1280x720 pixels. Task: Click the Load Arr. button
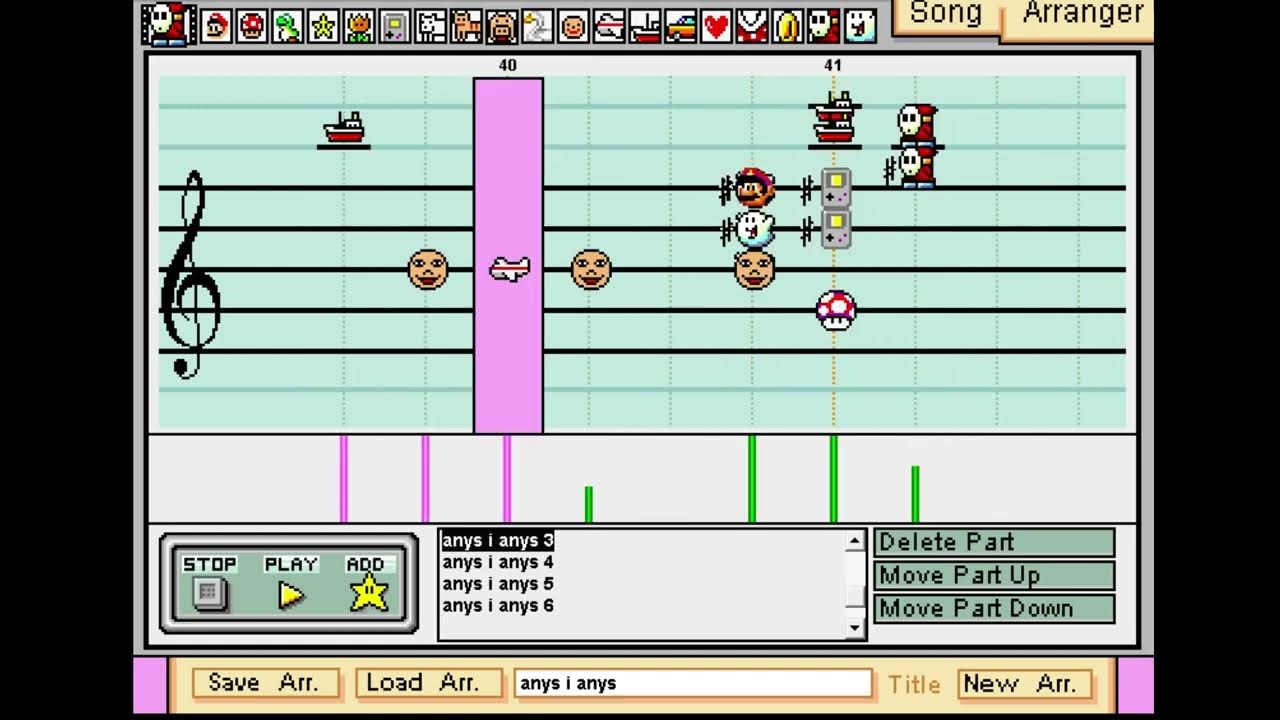pyautogui.click(x=428, y=683)
